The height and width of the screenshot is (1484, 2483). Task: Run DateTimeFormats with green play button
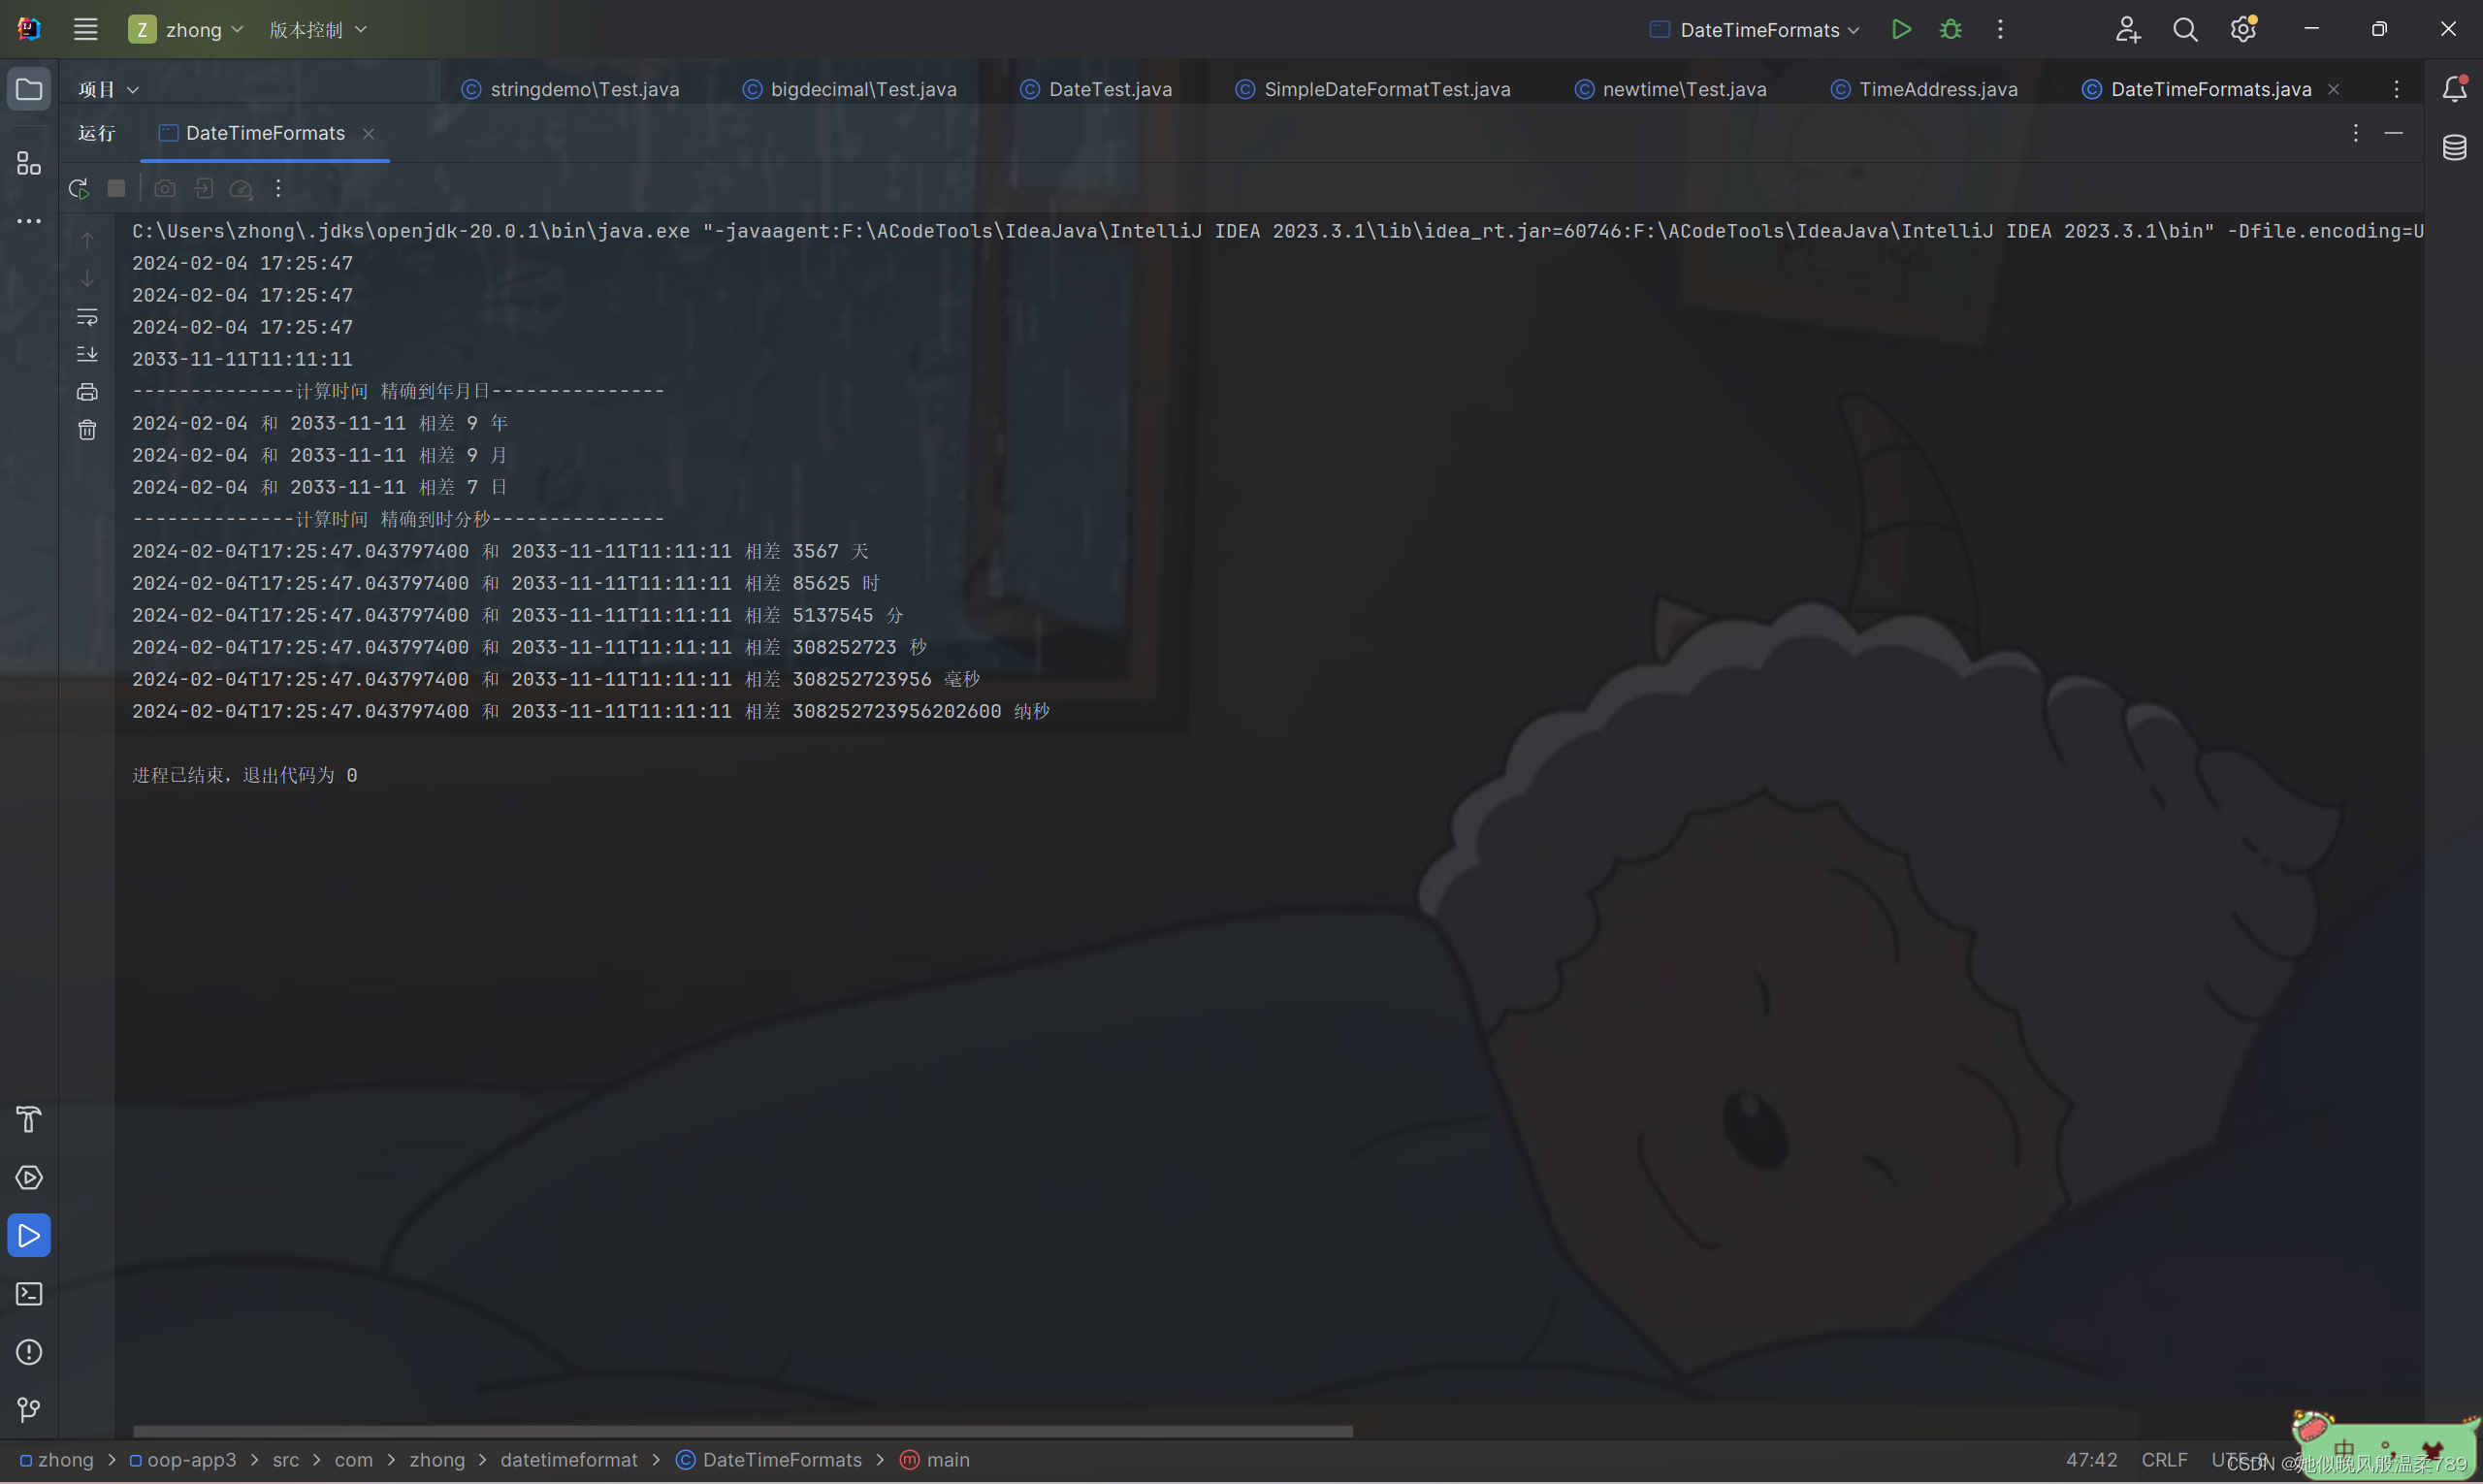1901,30
